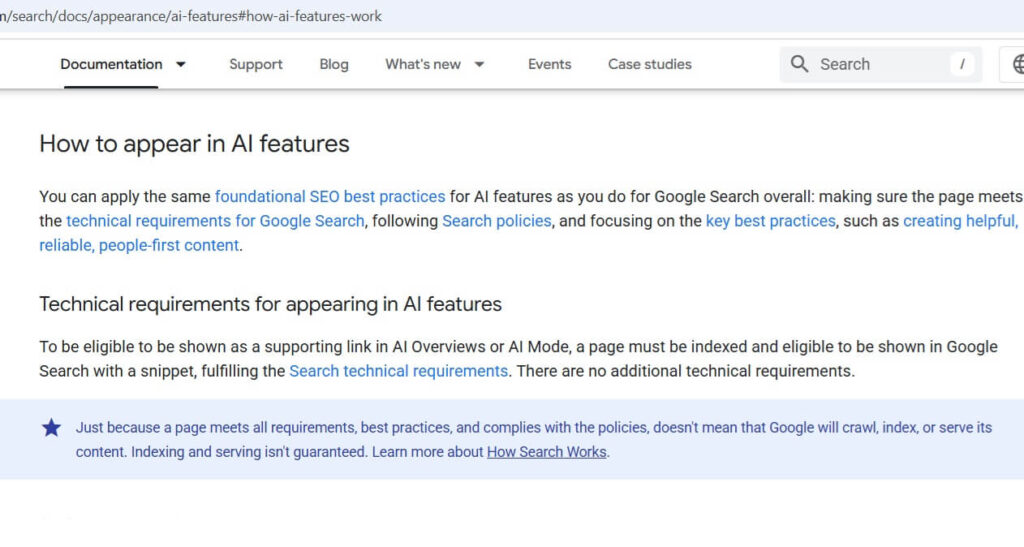Open the Case studies tab
This screenshot has height=547, width=1024.
click(649, 64)
